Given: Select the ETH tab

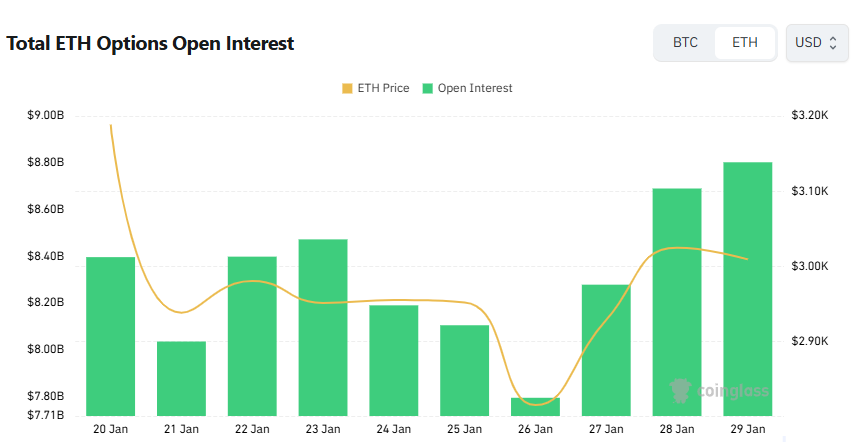Looking at the screenshot, I should (745, 43).
